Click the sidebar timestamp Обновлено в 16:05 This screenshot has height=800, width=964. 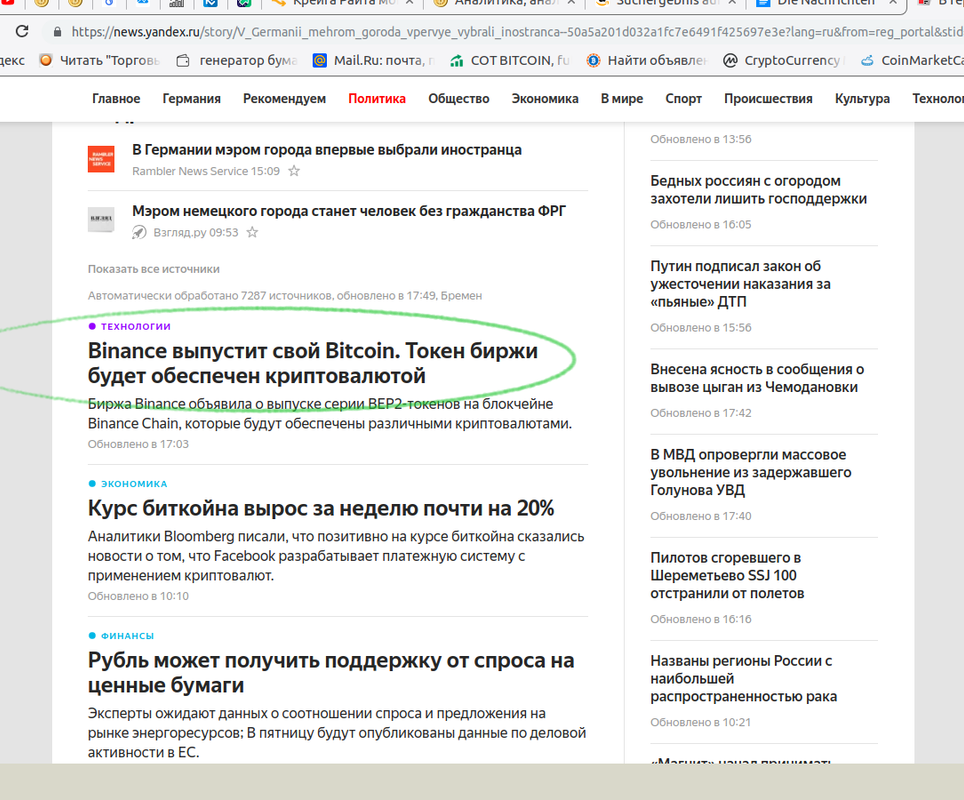(x=701, y=224)
